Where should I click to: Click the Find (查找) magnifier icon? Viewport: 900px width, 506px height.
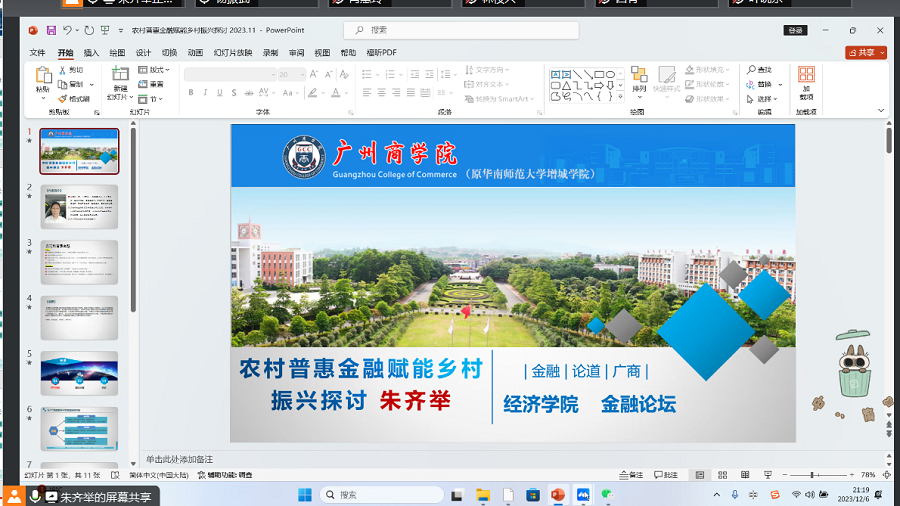(752, 70)
